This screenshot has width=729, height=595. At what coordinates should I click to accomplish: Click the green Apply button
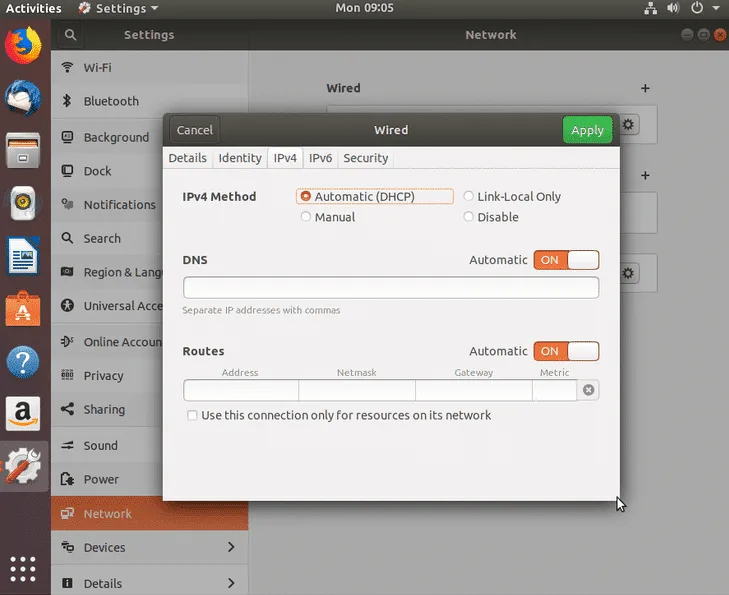[x=587, y=130]
